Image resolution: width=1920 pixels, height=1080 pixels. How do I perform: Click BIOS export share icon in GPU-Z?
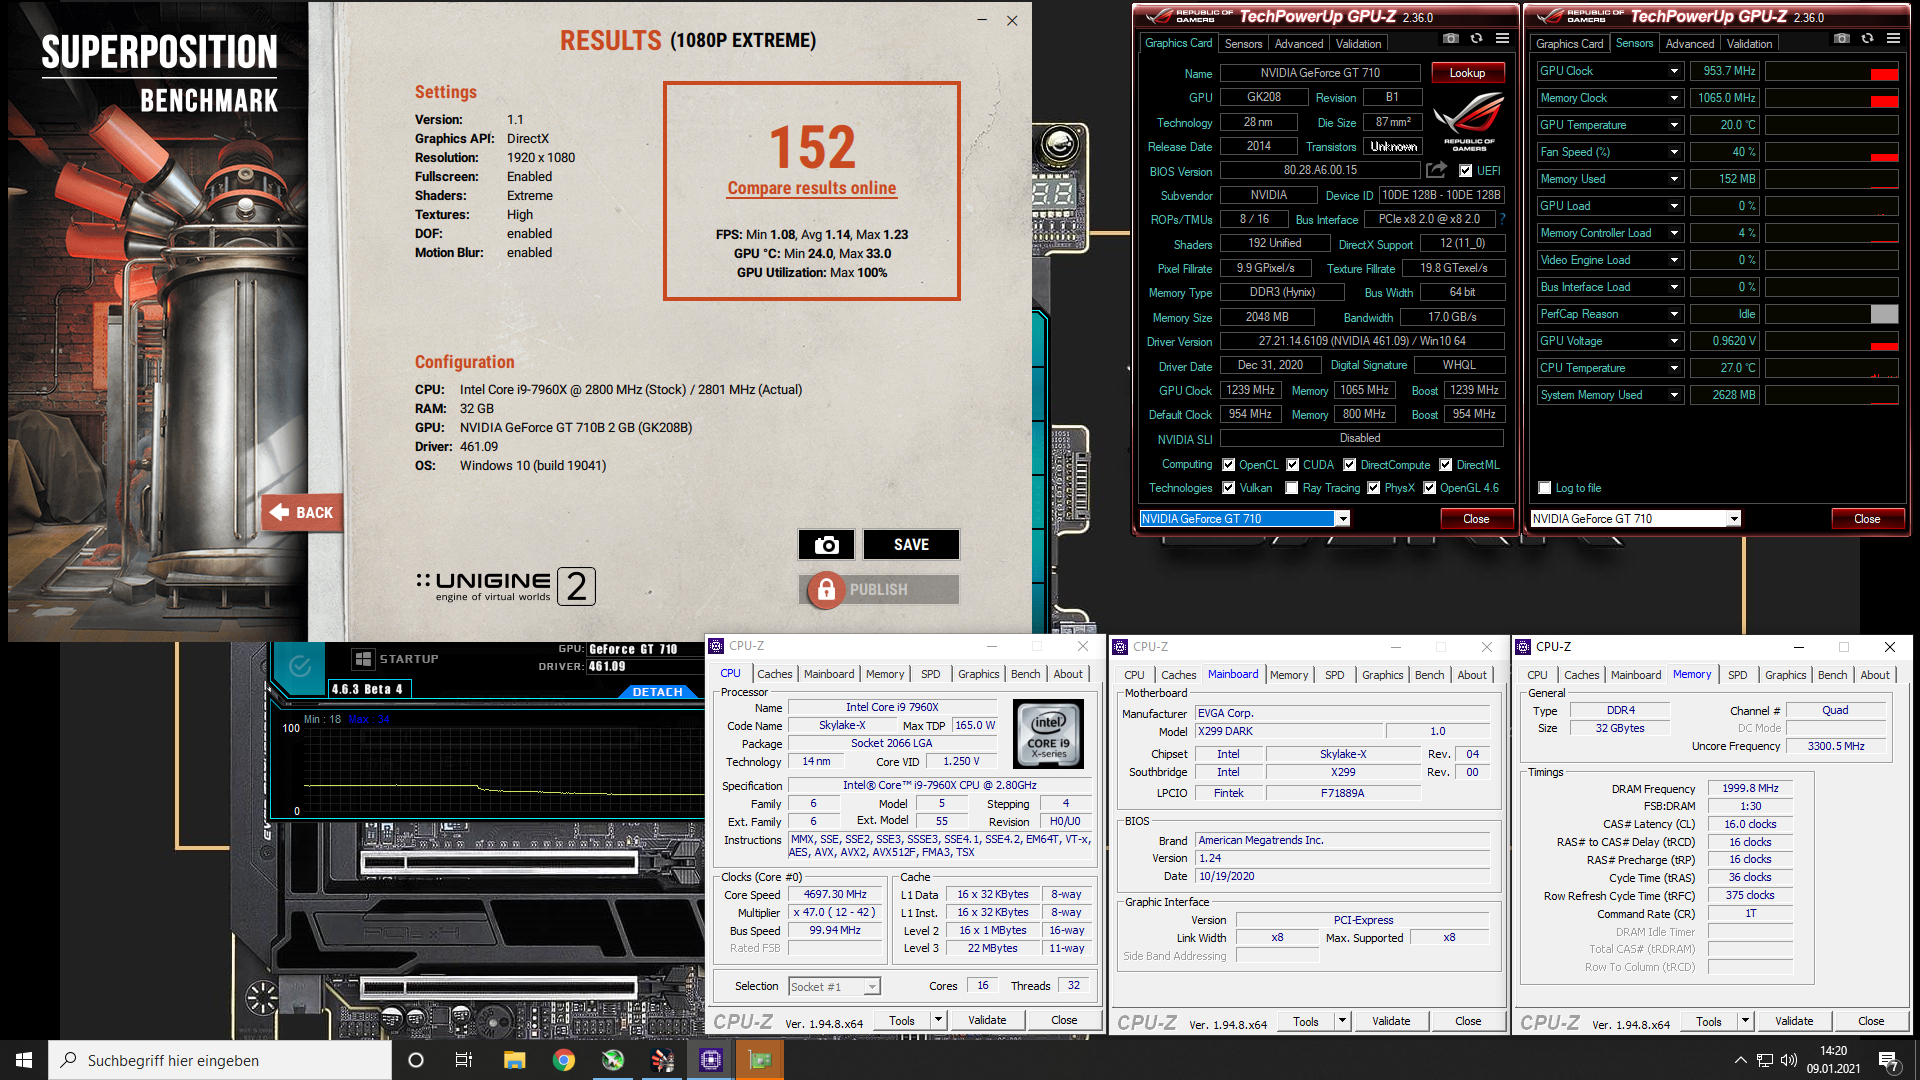(x=1437, y=170)
